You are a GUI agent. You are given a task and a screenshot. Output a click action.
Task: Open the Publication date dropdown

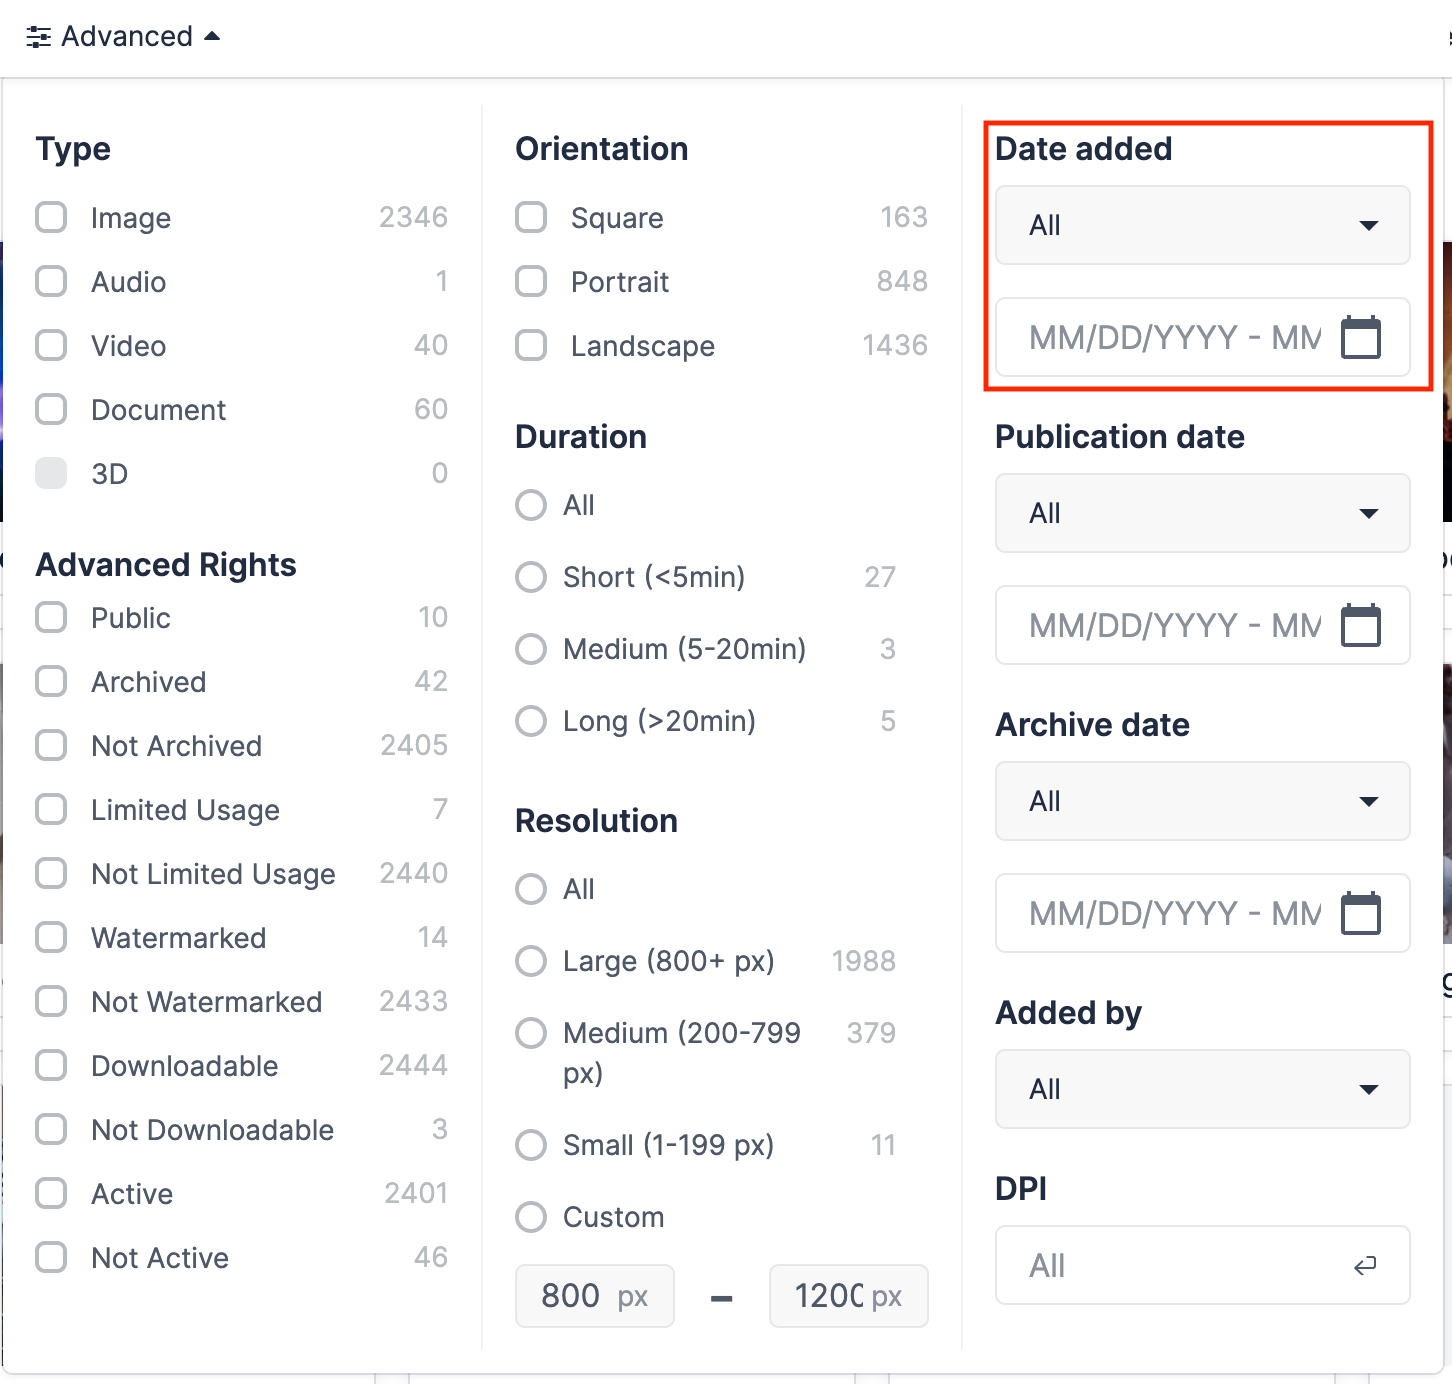point(1203,513)
